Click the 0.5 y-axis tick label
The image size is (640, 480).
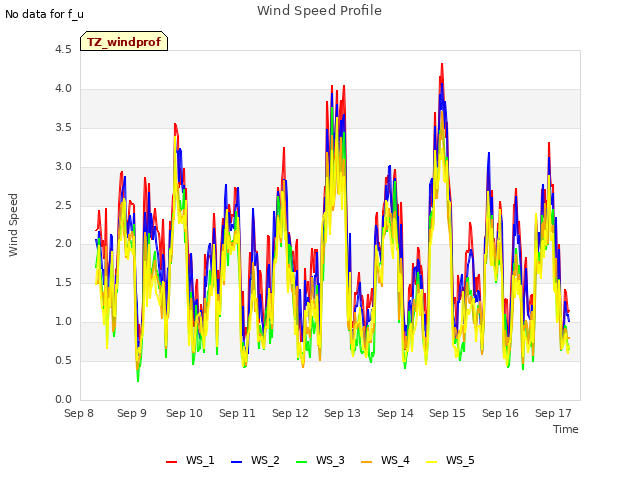63,360
